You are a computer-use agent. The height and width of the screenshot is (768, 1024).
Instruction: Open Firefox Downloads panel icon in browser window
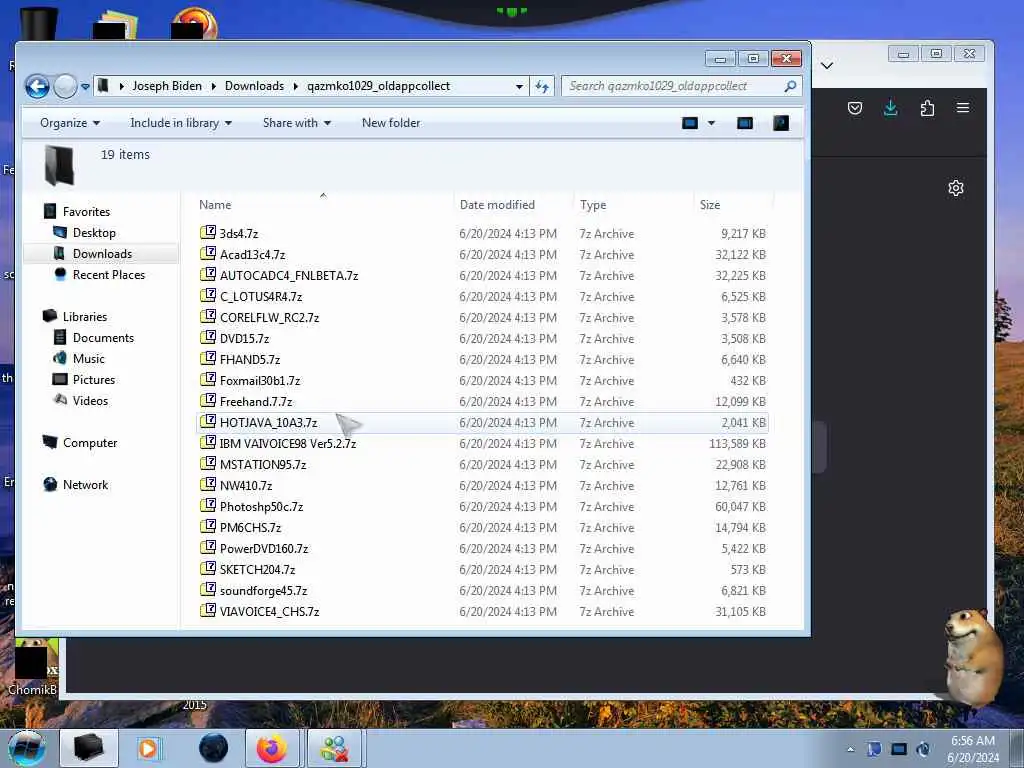click(891, 108)
